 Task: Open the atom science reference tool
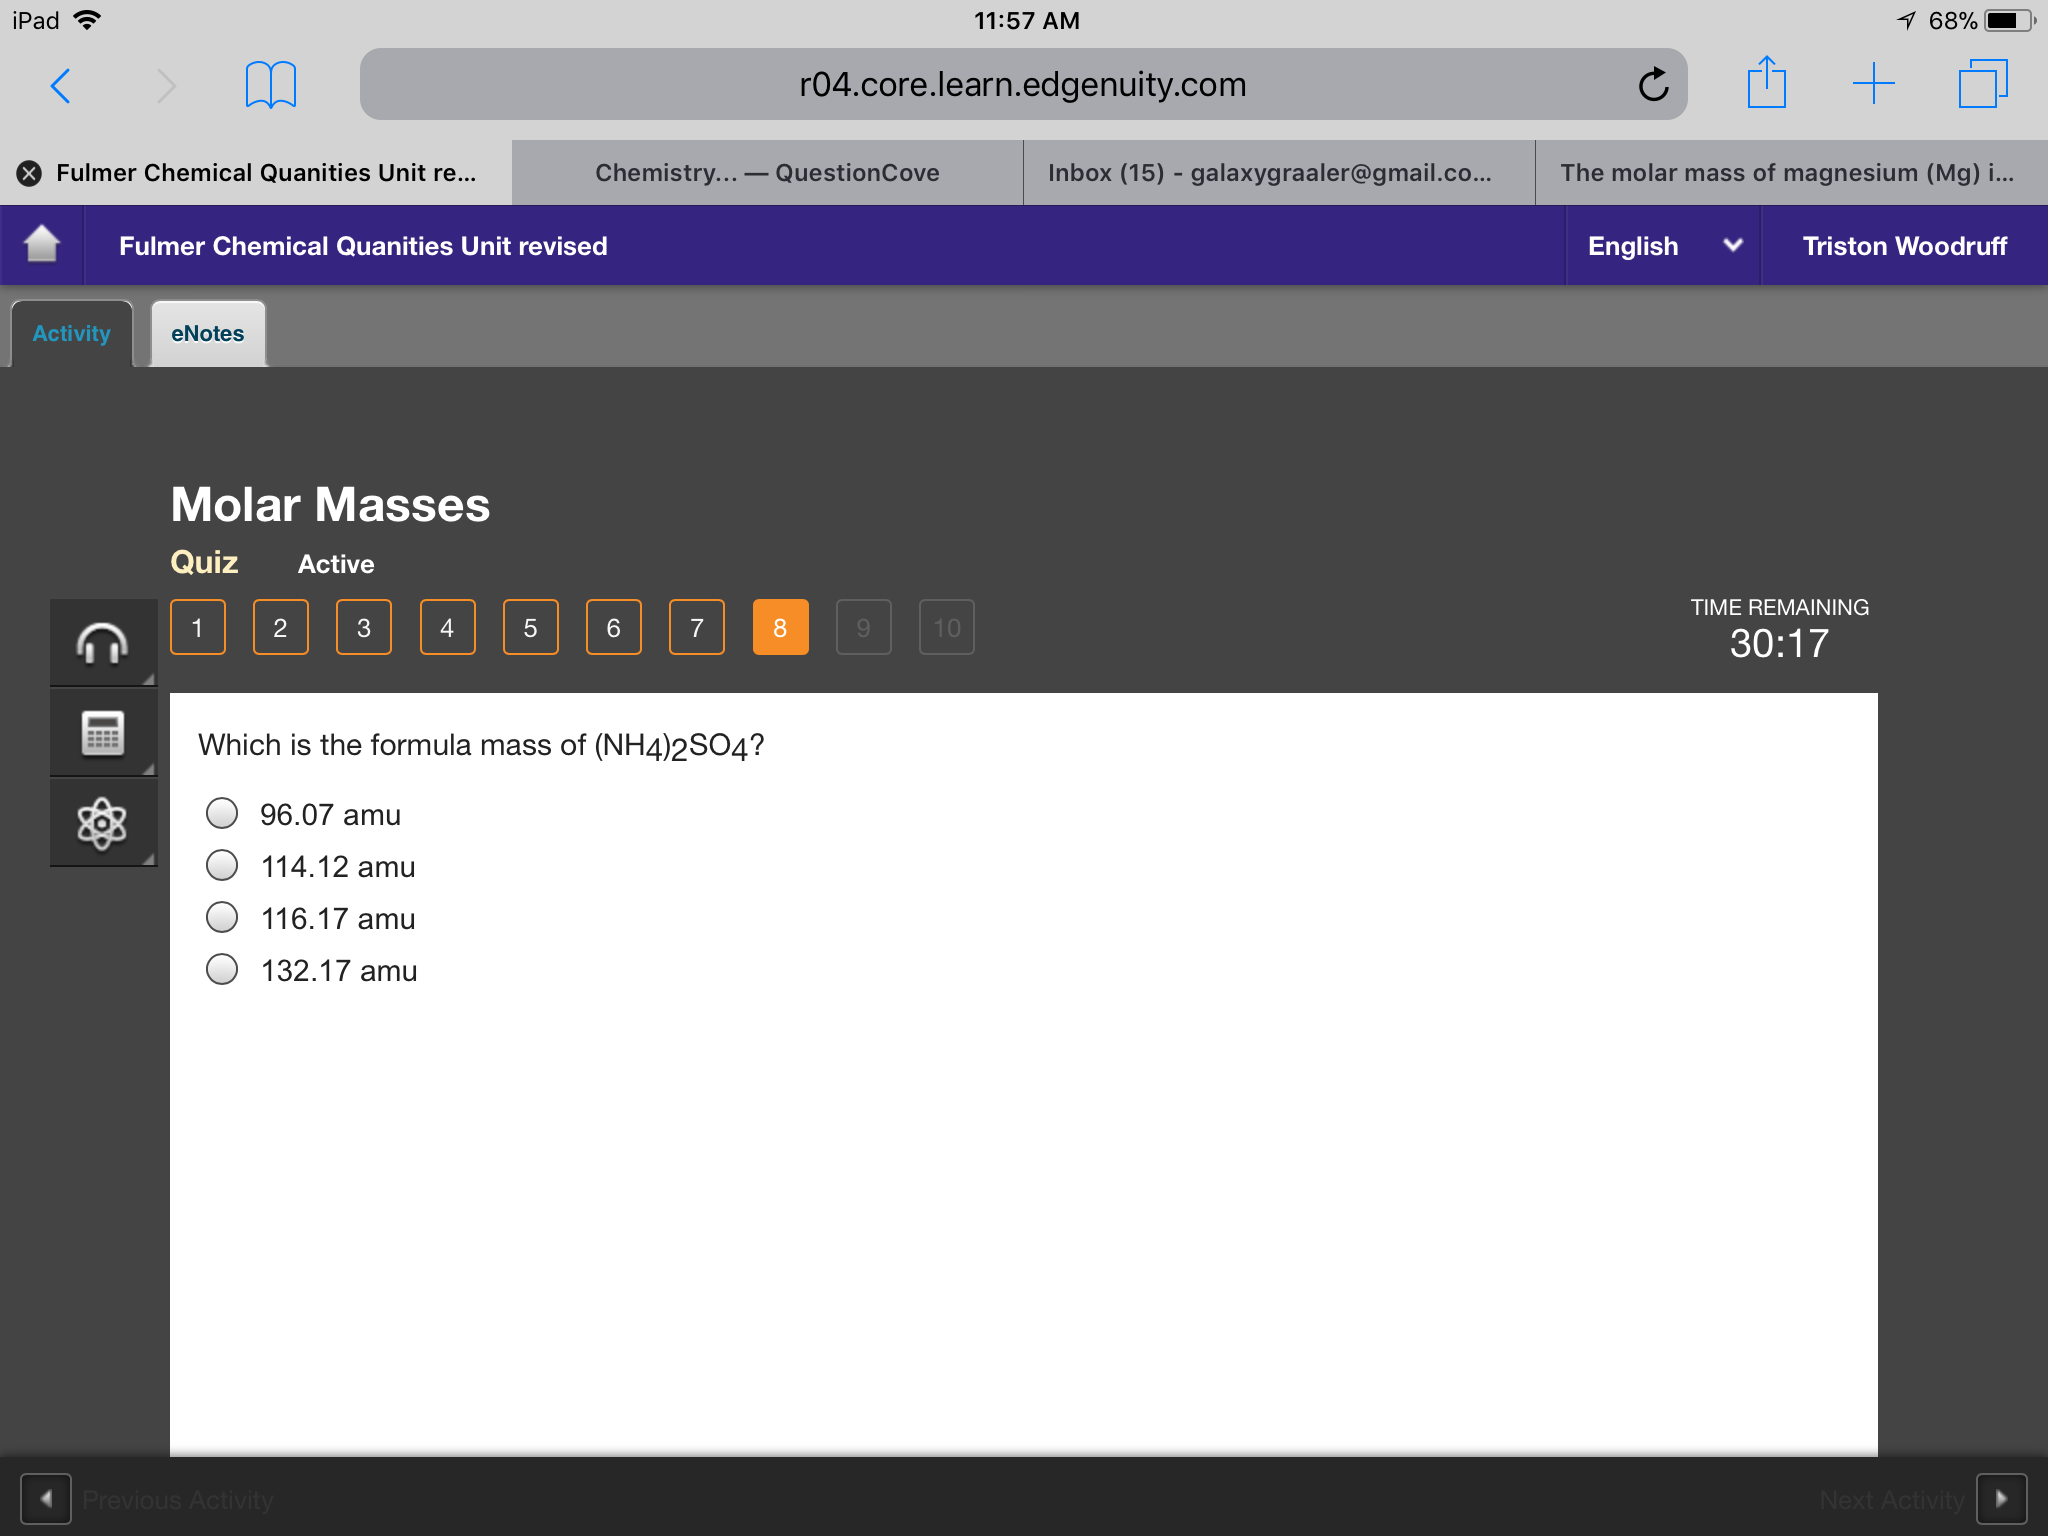103,823
